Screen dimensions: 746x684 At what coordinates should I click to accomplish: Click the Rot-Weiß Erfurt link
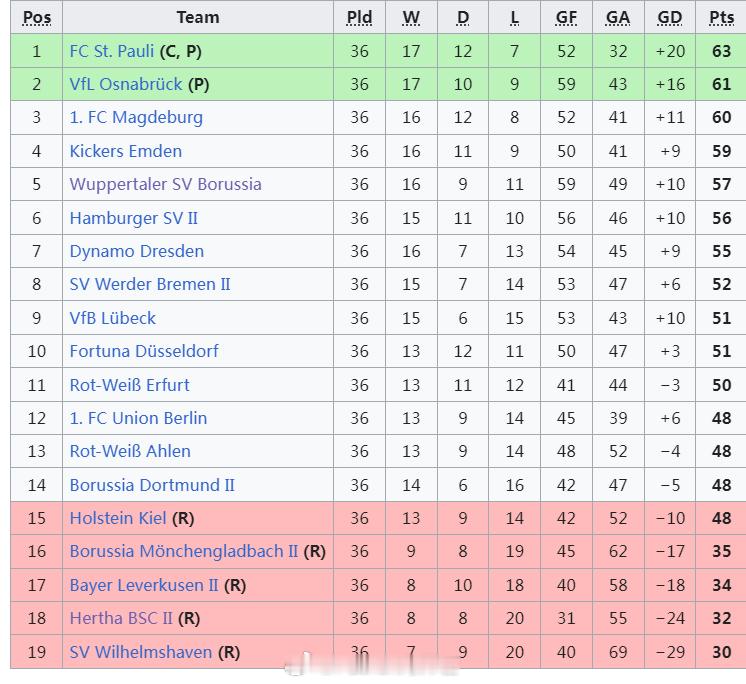click(129, 385)
